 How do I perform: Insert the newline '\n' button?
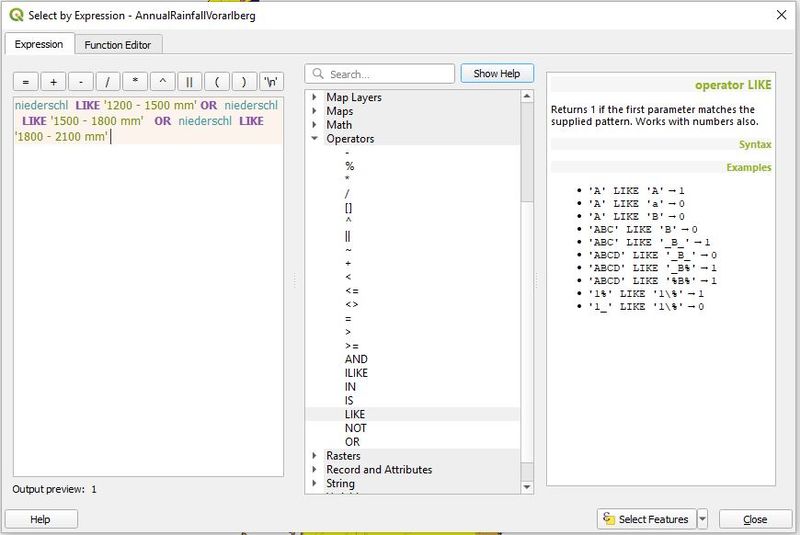(x=271, y=81)
